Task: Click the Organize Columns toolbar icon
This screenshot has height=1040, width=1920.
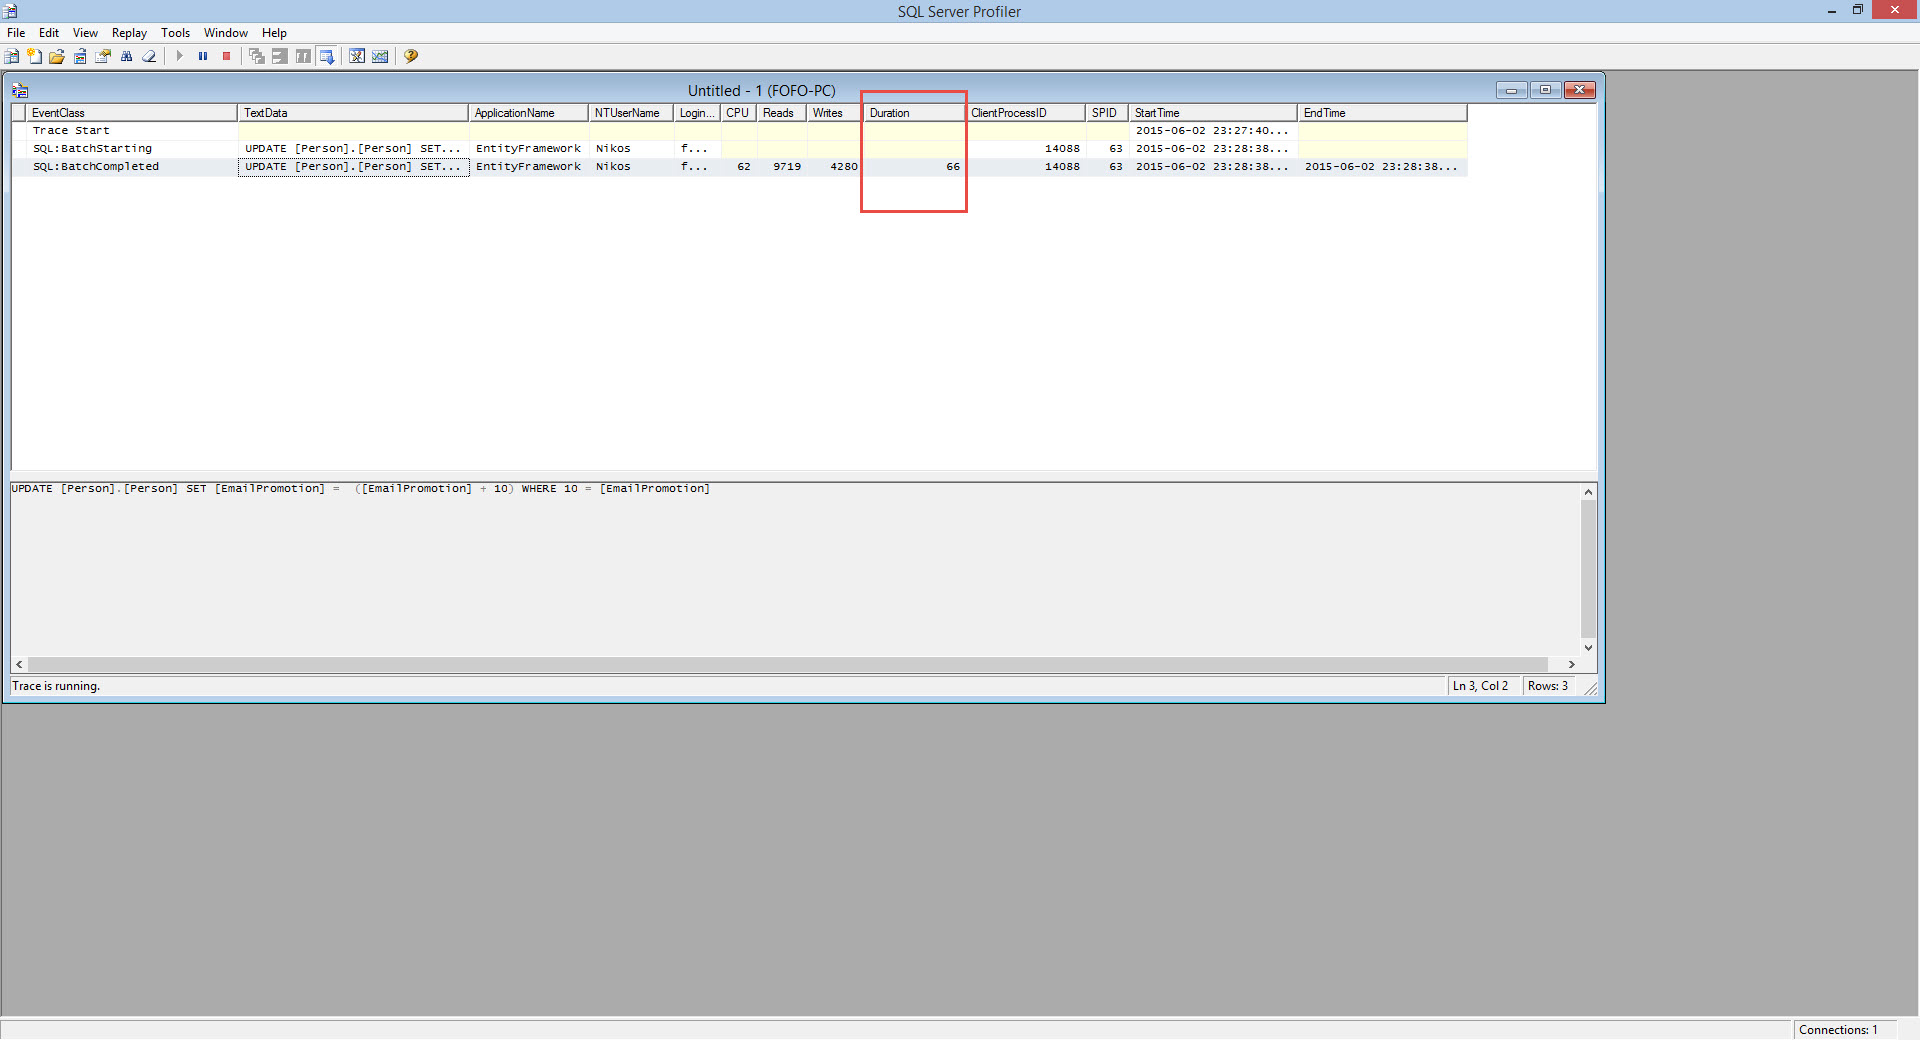Action: point(303,56)
